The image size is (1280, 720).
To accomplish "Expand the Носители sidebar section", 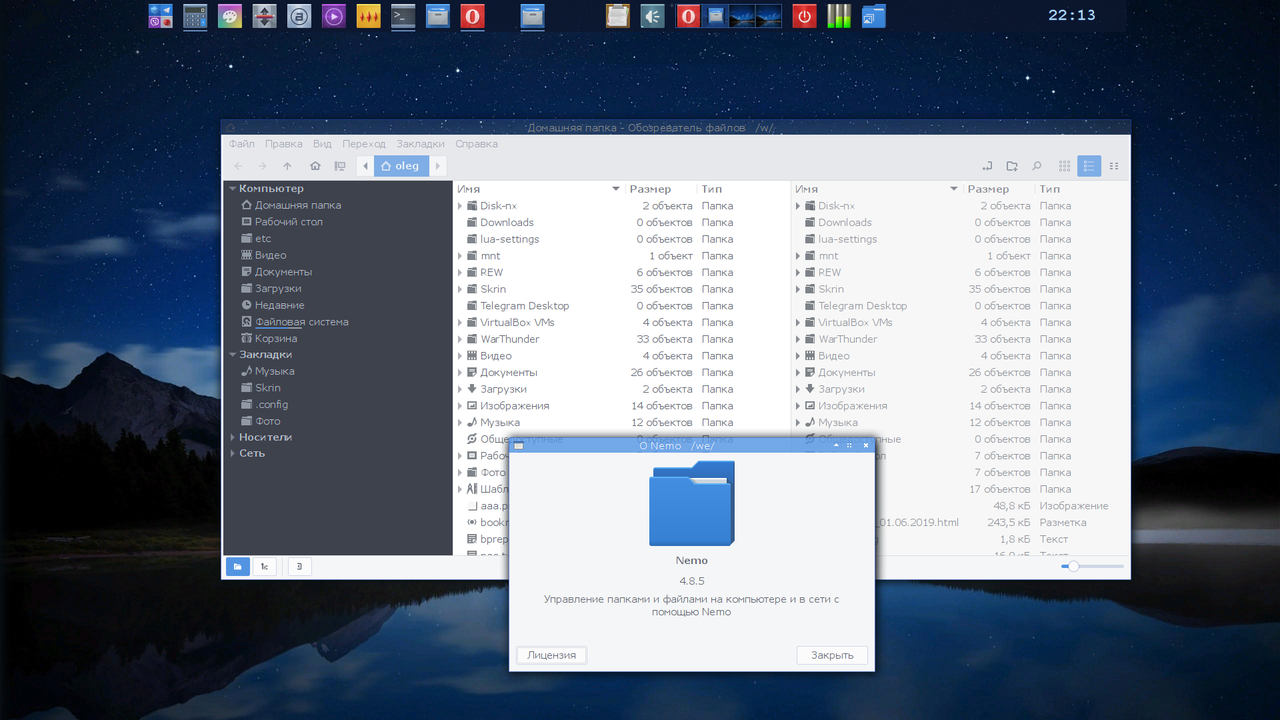I will [233, 437].
